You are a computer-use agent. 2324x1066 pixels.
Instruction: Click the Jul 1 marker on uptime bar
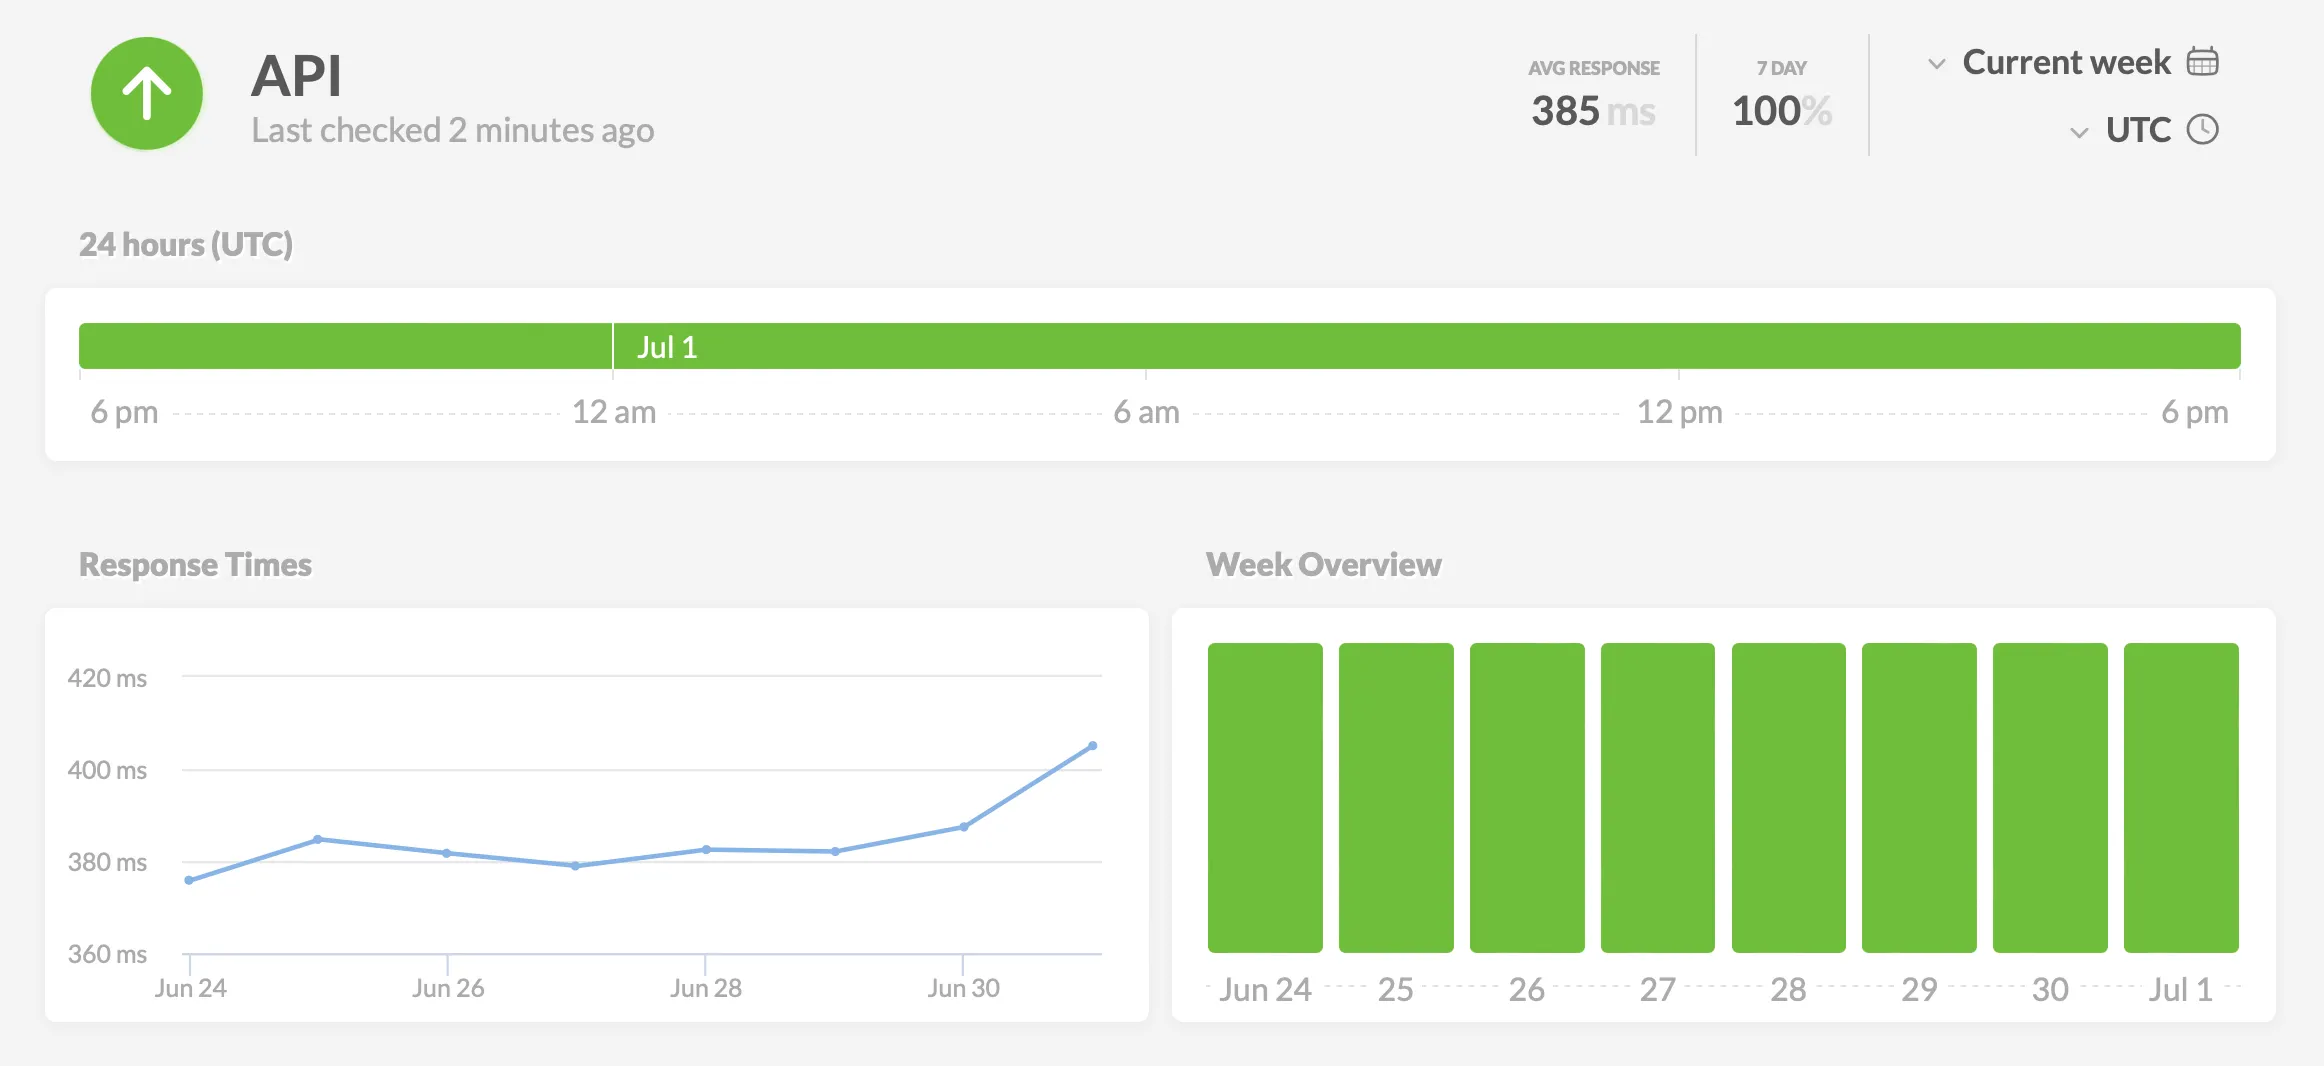click(666, 347)
